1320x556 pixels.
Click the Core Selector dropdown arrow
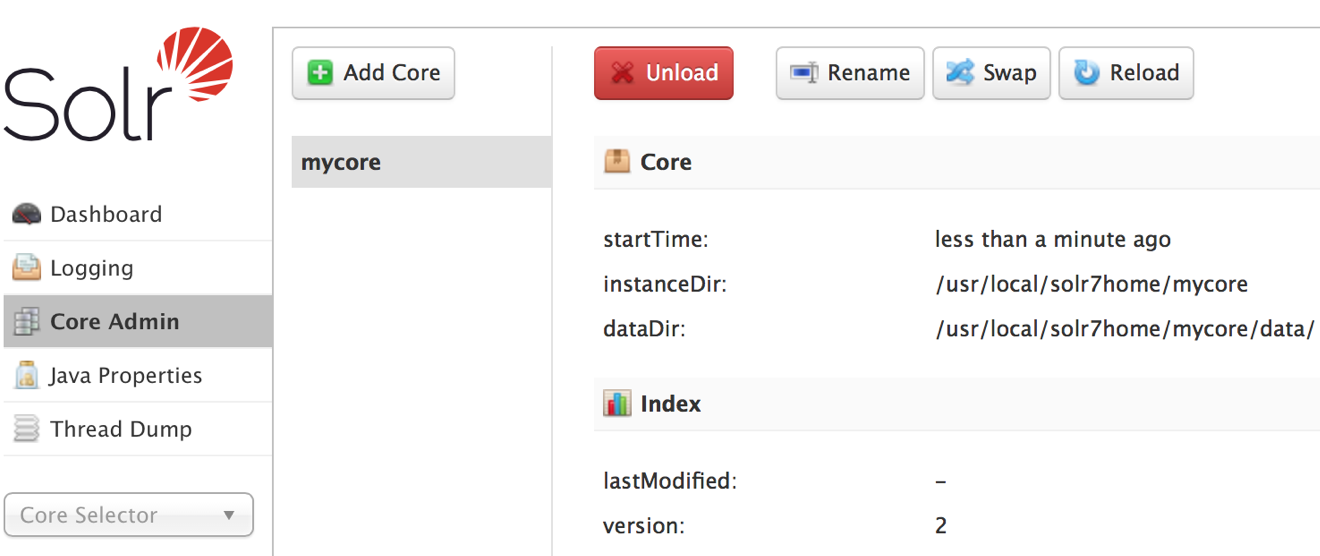coord(229,516)
